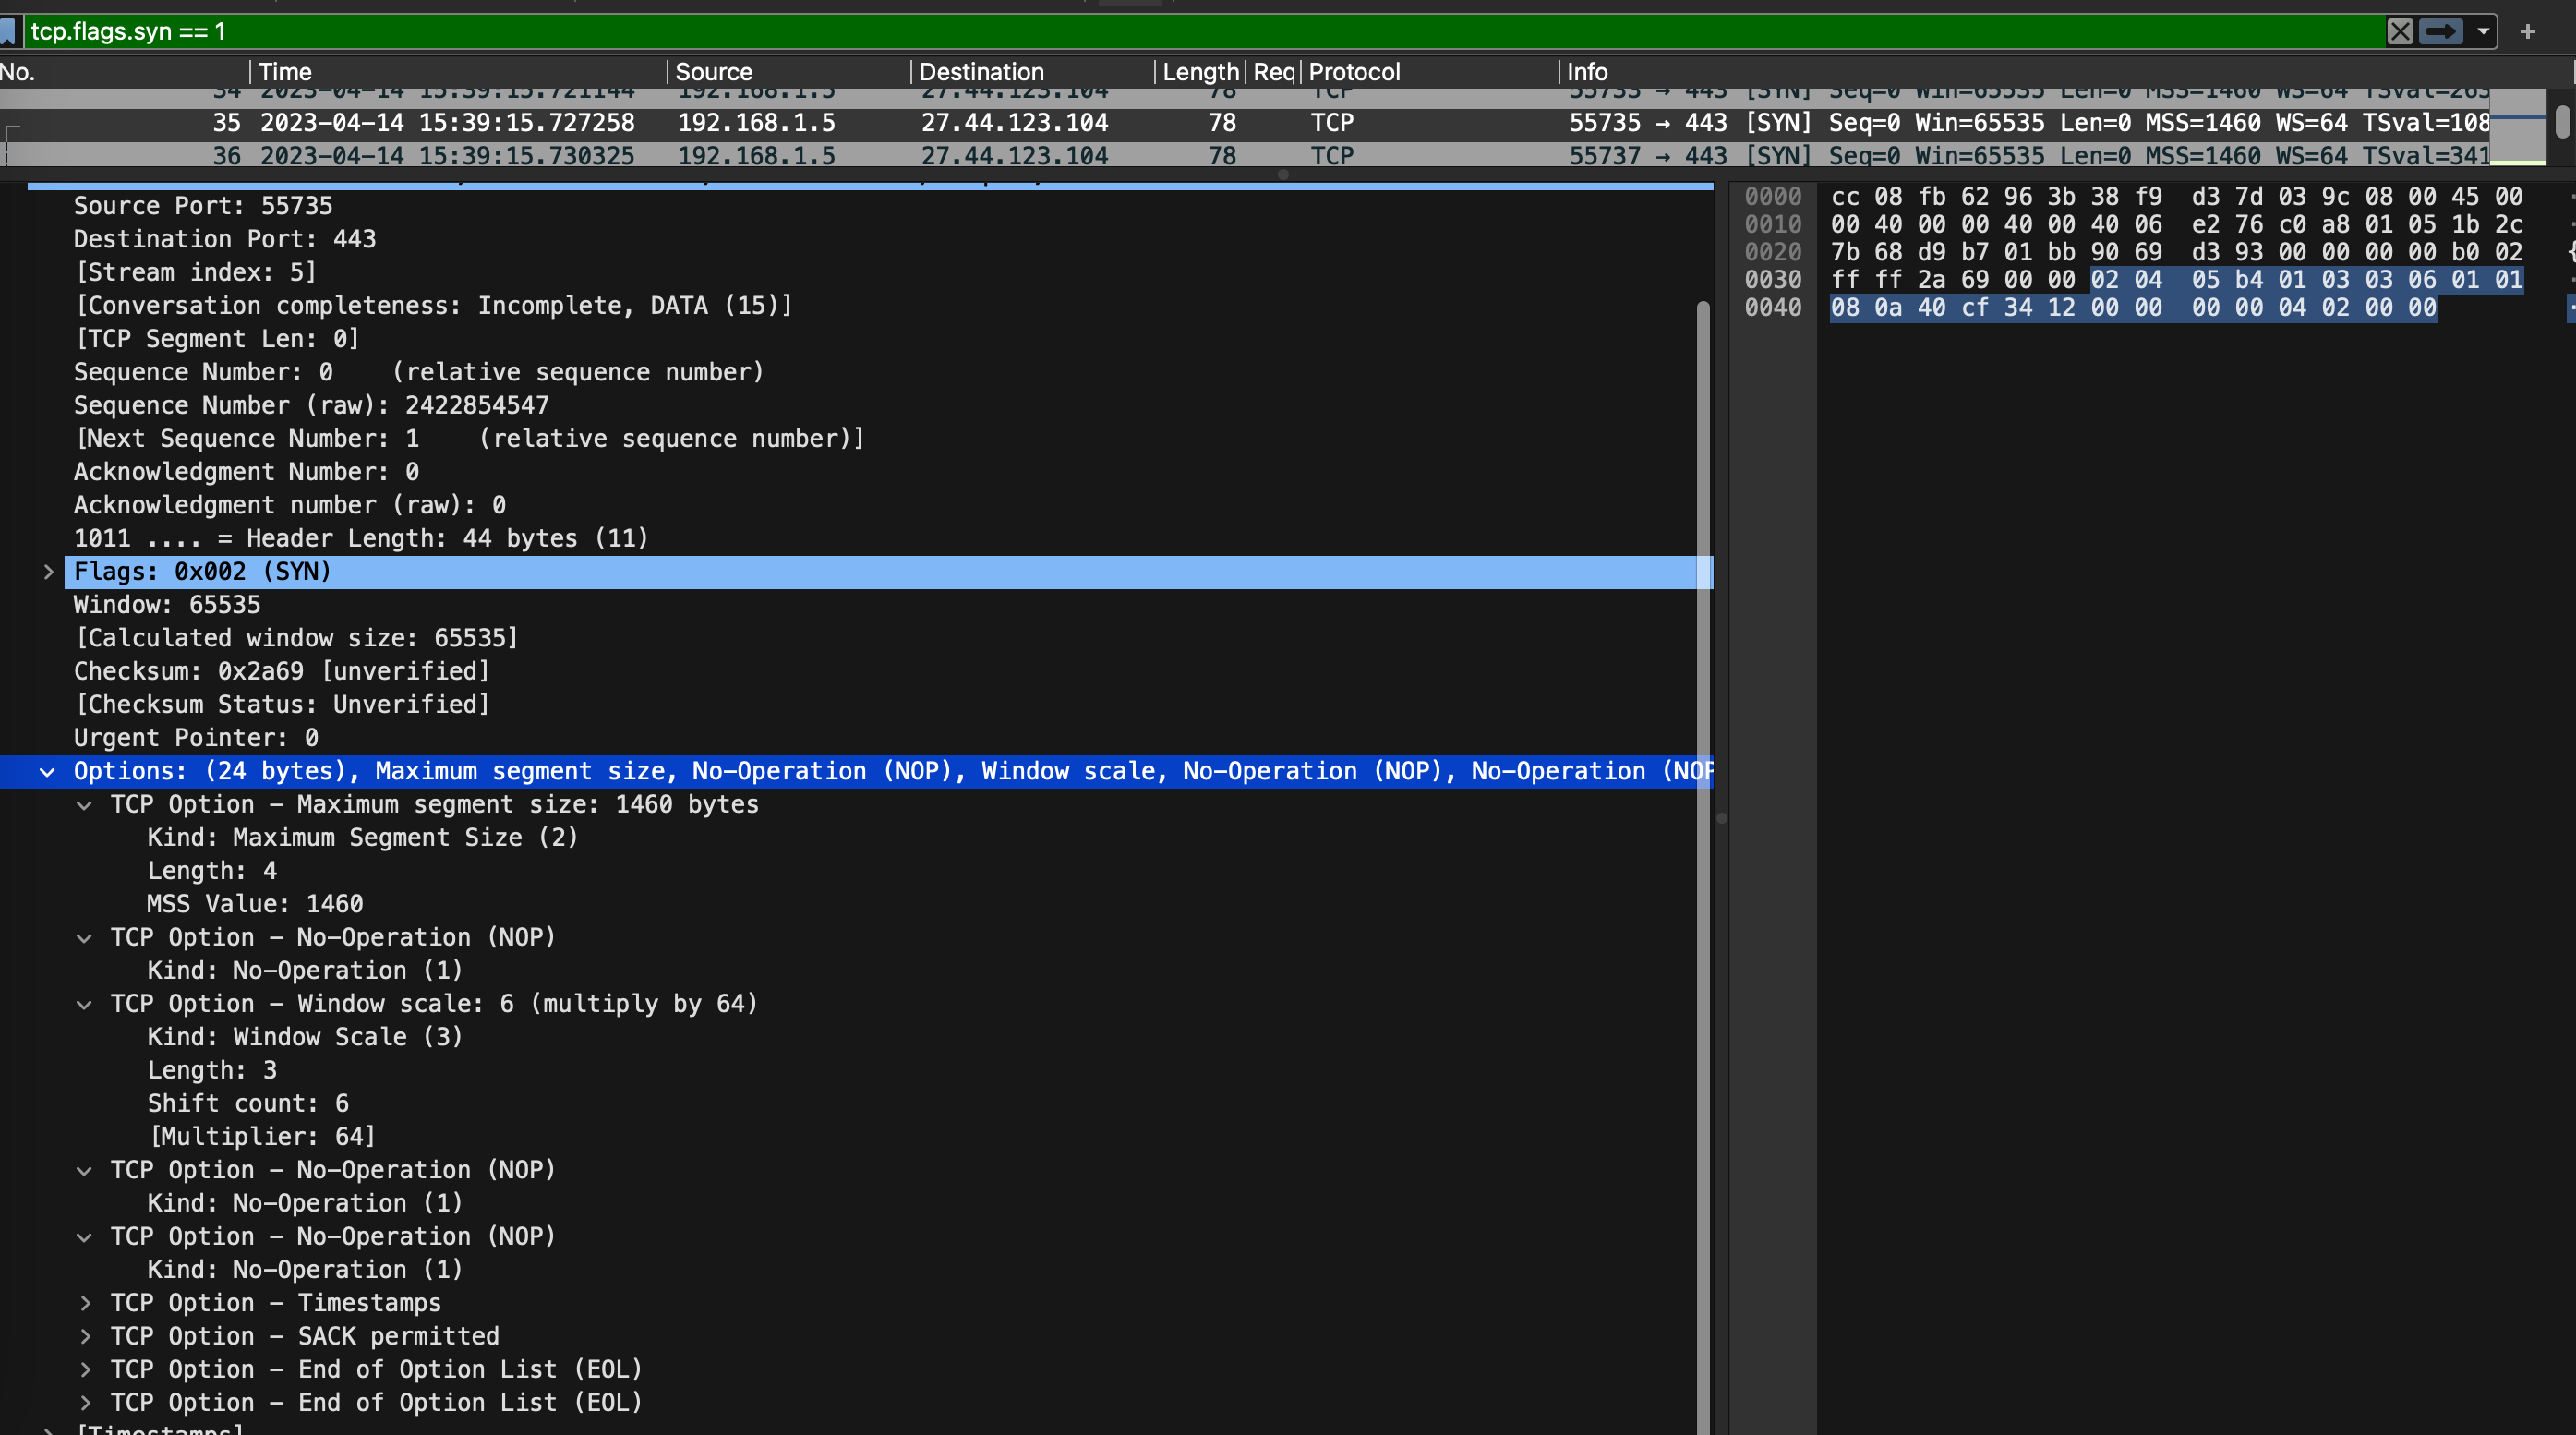This screenshot has width=2576, height=1435.
Task: Select Sequence Number (raw): 2422854547
Action: 311,405
